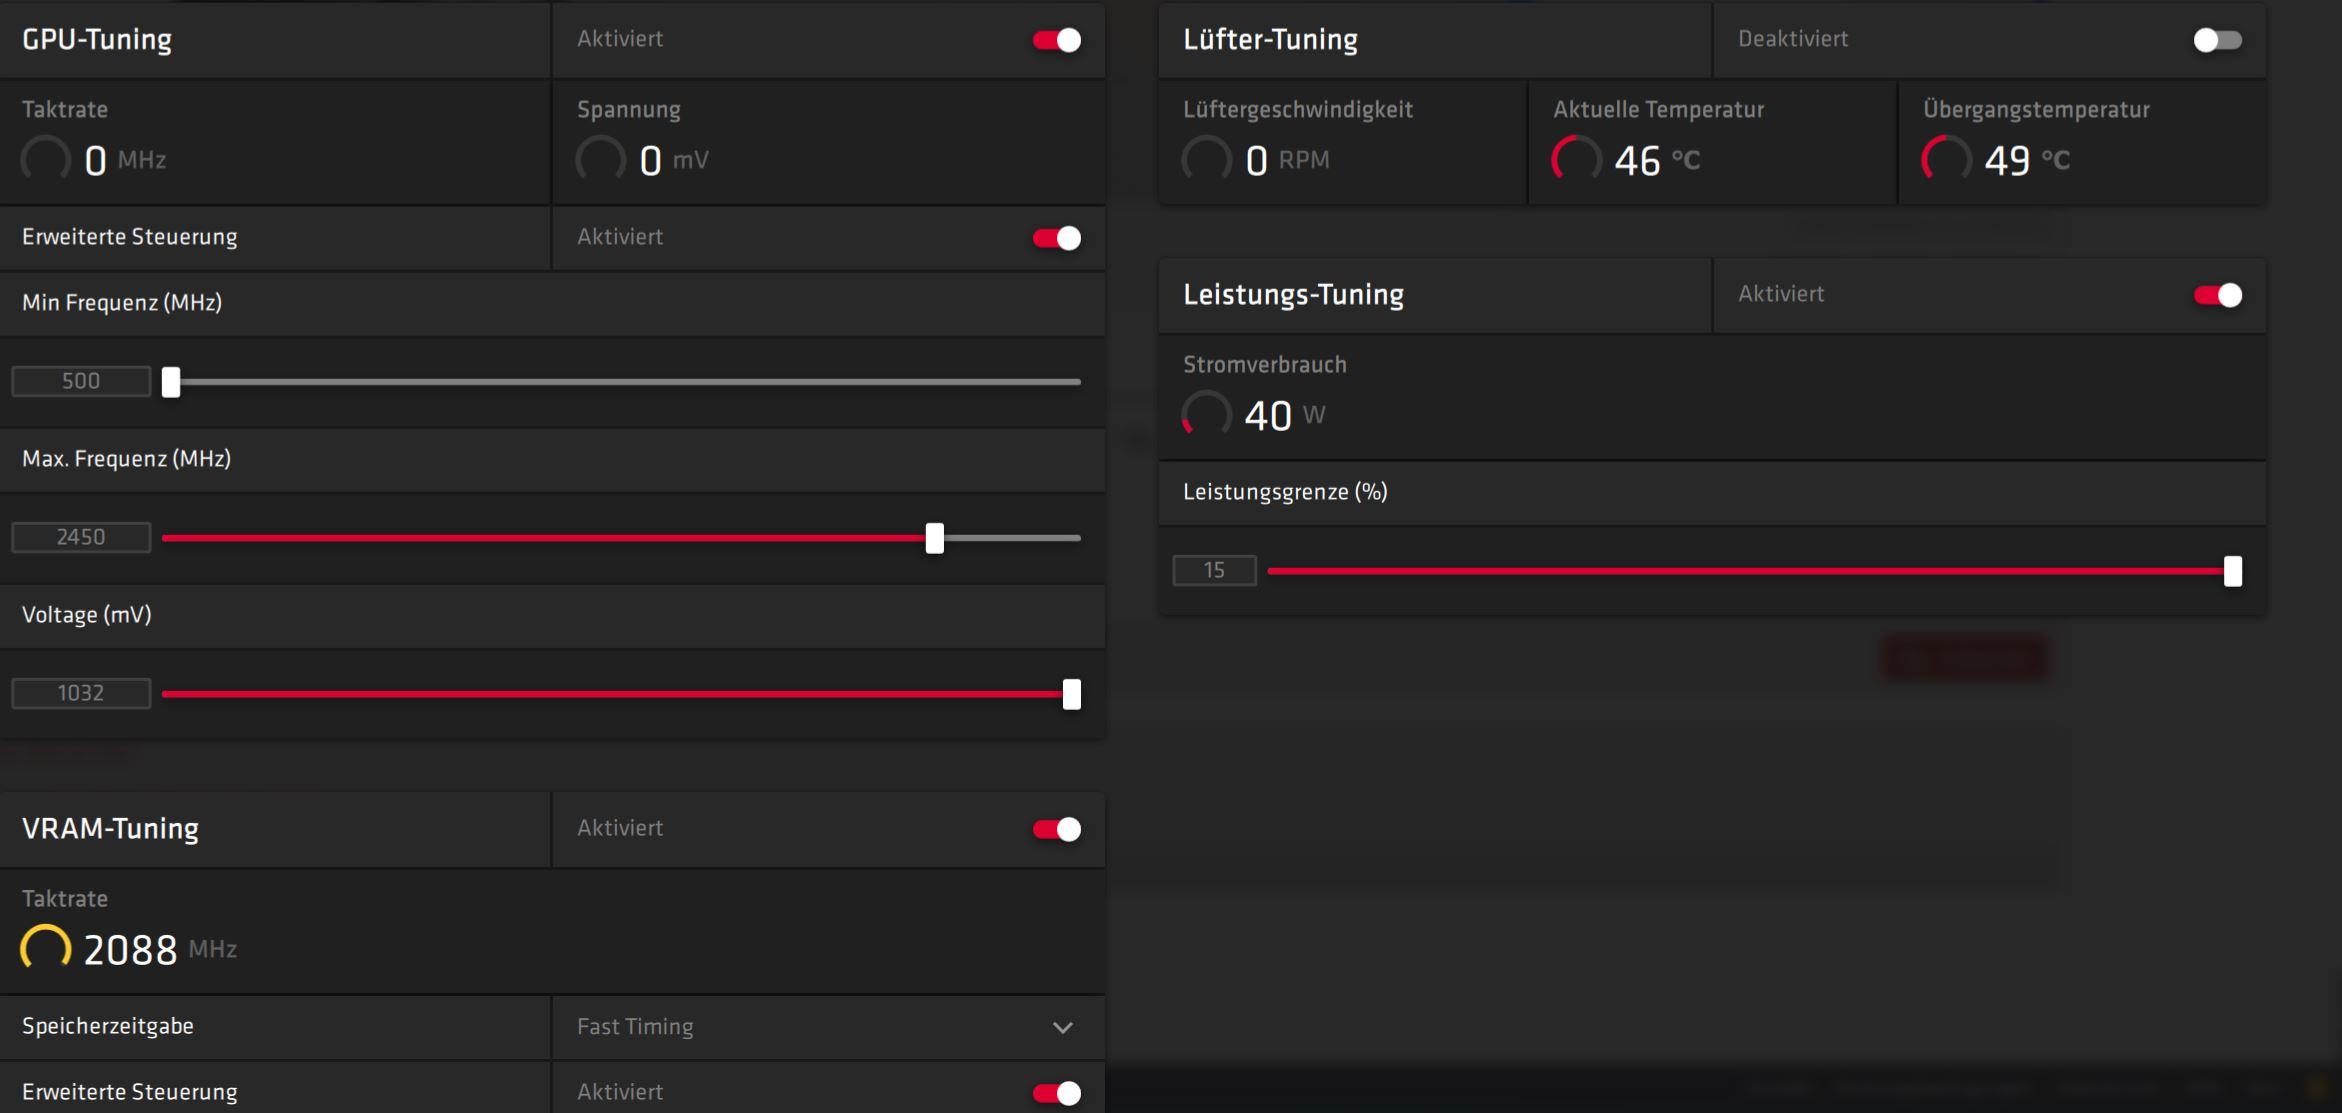Viewport: 2342px width, 1113px height.
Task: Click the Leistungsgrenze 15 value field
Action: click(1214, 570)
